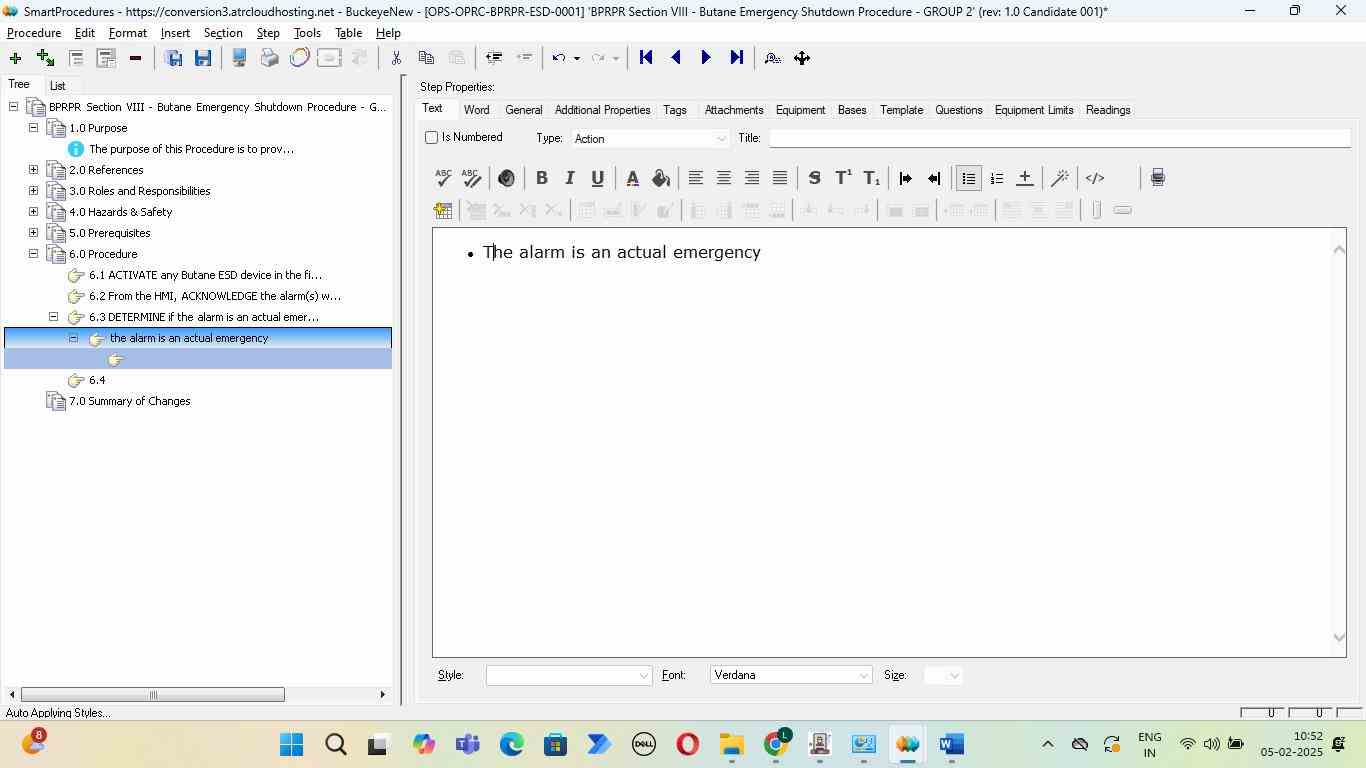The height and width of the screenshot is (768, 1366).
Task: Decrease indent with left arrow icon
Action: tap(934, 178)
